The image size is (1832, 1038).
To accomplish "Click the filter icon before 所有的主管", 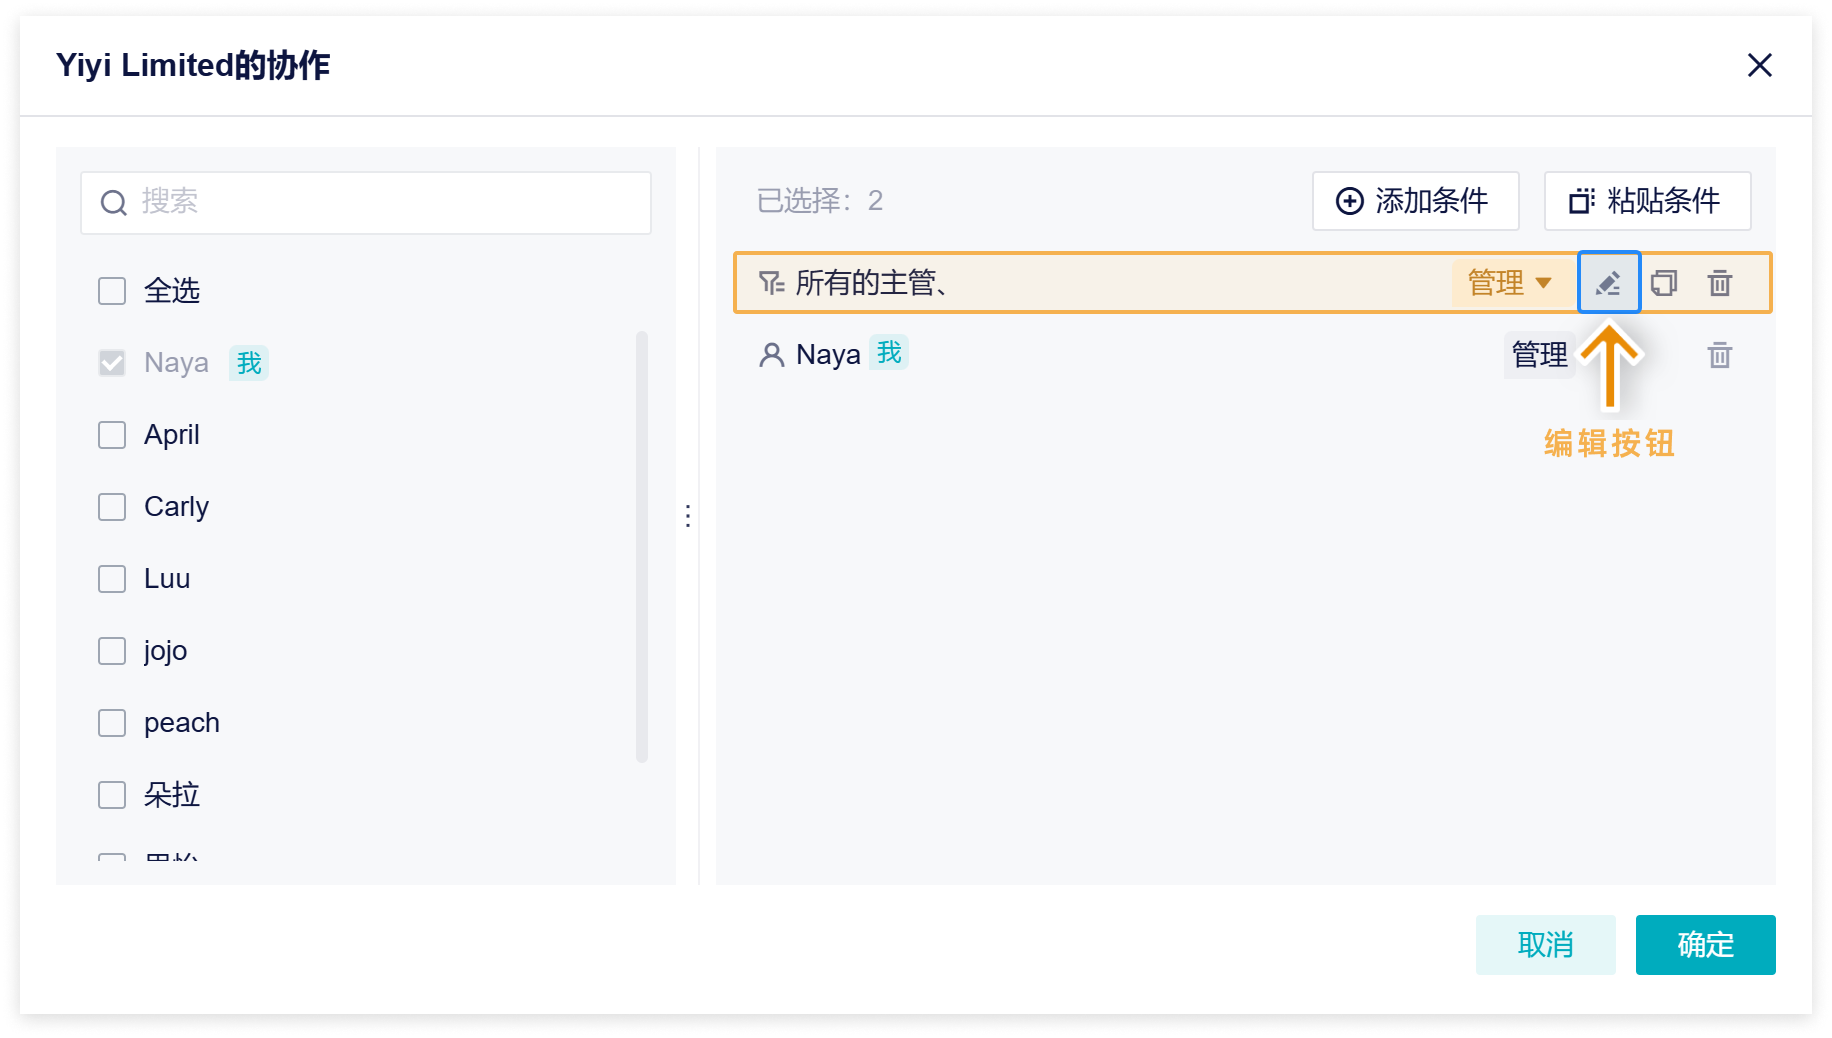I will click(x=771, y=283).
